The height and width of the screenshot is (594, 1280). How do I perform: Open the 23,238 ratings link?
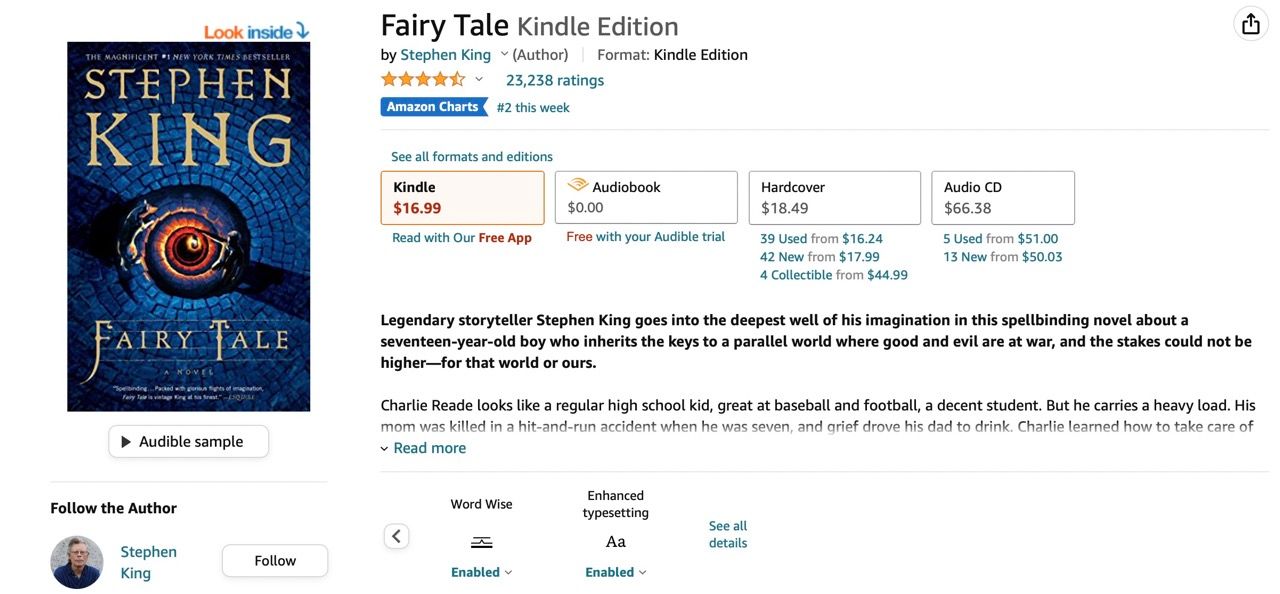[x=554, y=80]
